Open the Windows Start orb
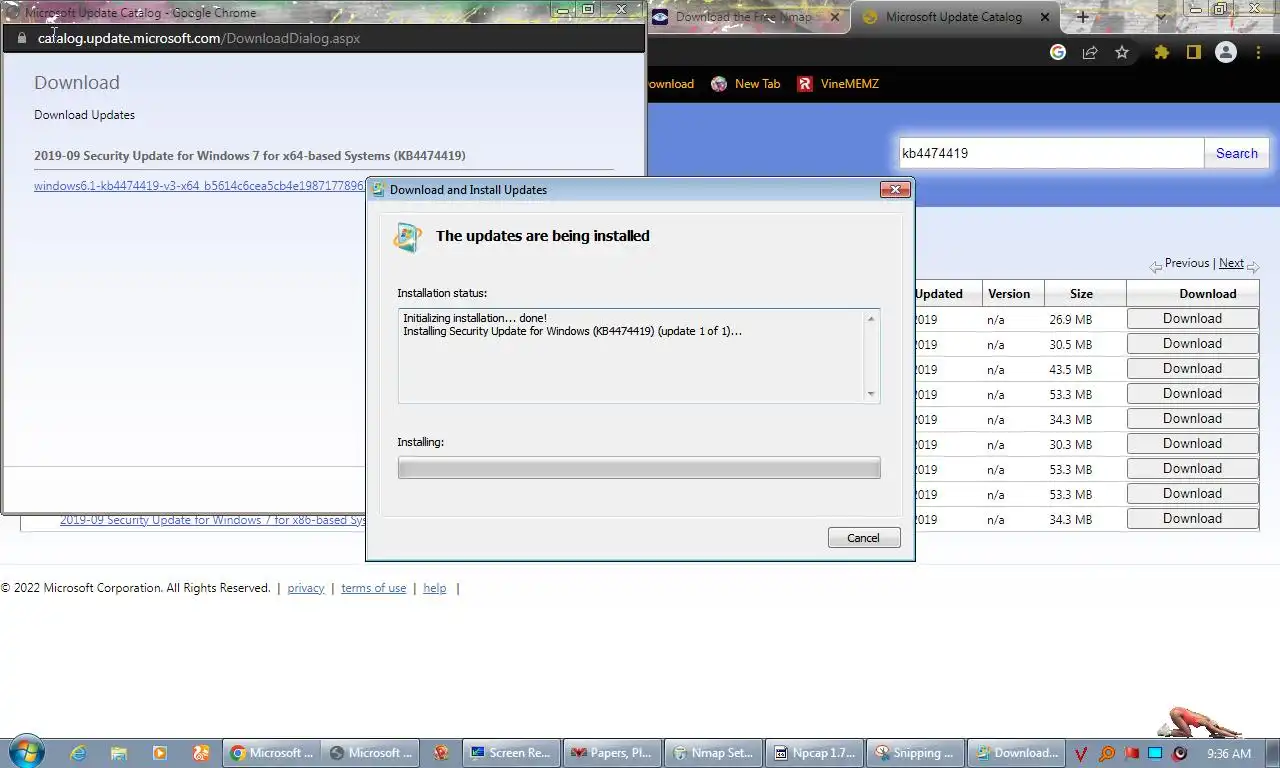Viewport: 1280px width, 768px height. 25,752
